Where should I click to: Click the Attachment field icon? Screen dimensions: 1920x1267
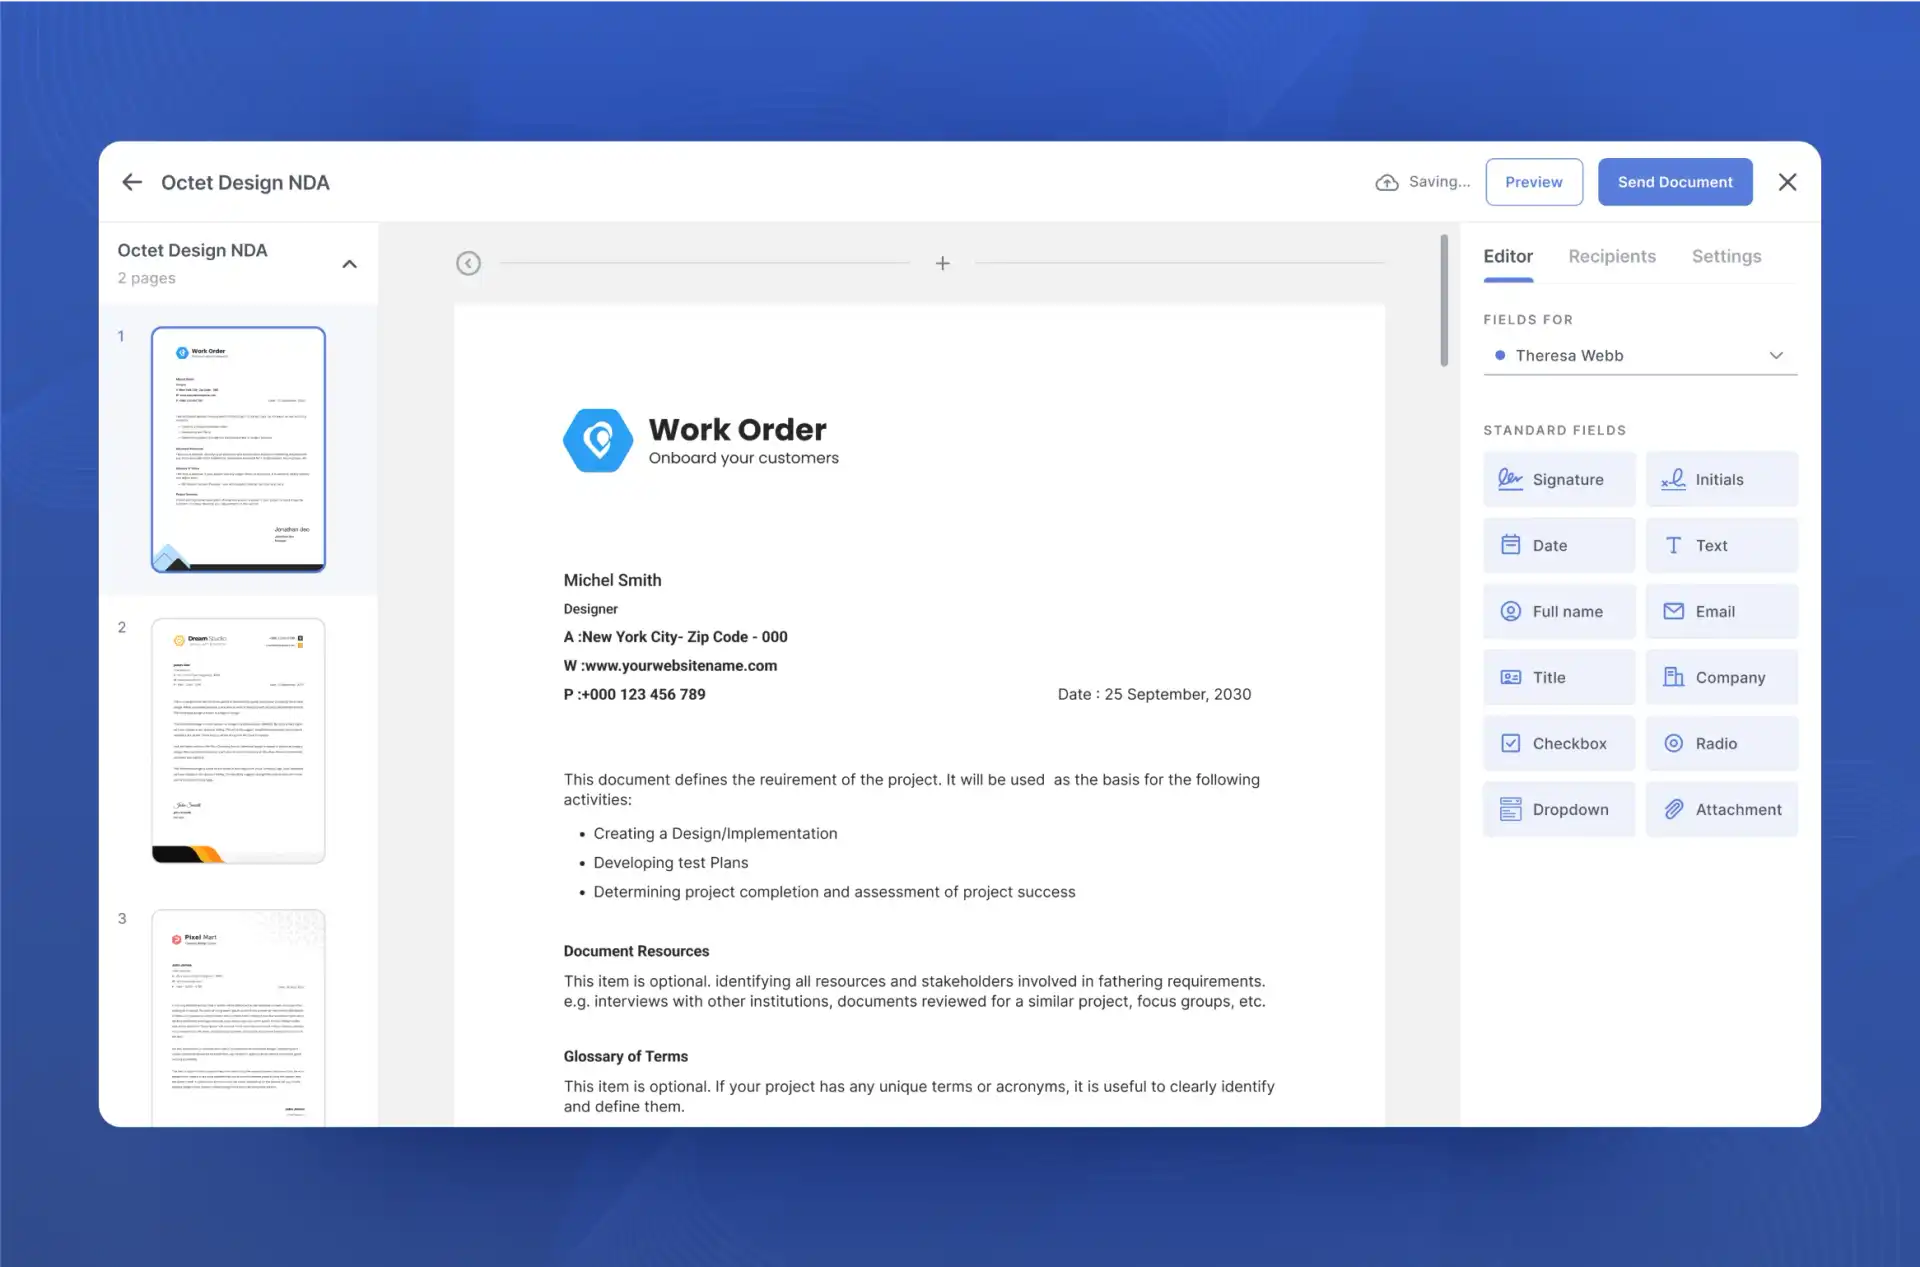coord(1674,807)
